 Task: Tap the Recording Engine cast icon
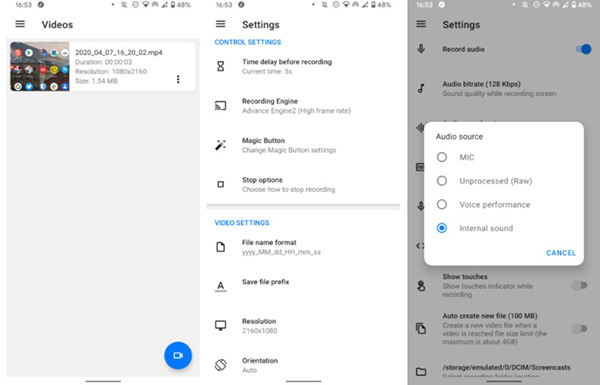[x=220, y=106]
